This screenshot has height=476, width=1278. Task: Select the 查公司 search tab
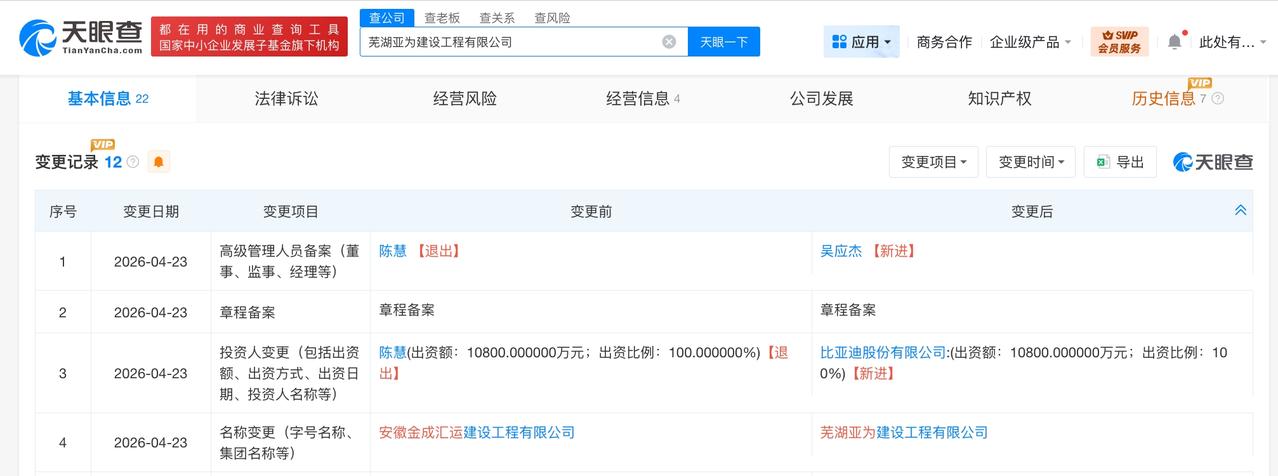(x=387, y=18)
